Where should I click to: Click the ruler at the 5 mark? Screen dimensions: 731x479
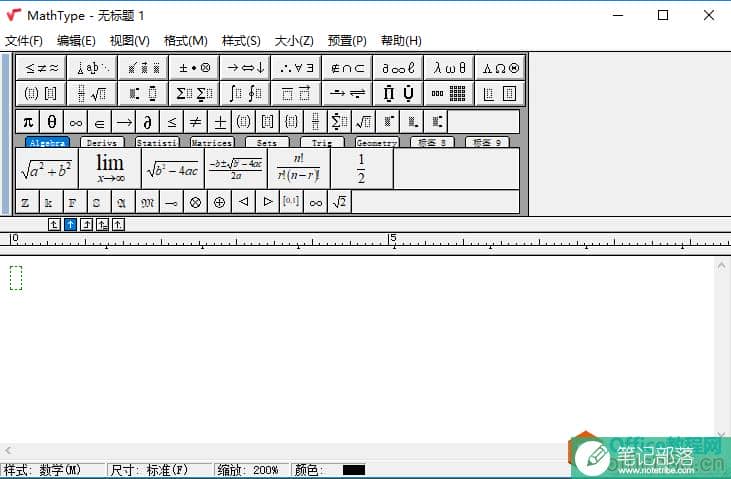(393, 239)
